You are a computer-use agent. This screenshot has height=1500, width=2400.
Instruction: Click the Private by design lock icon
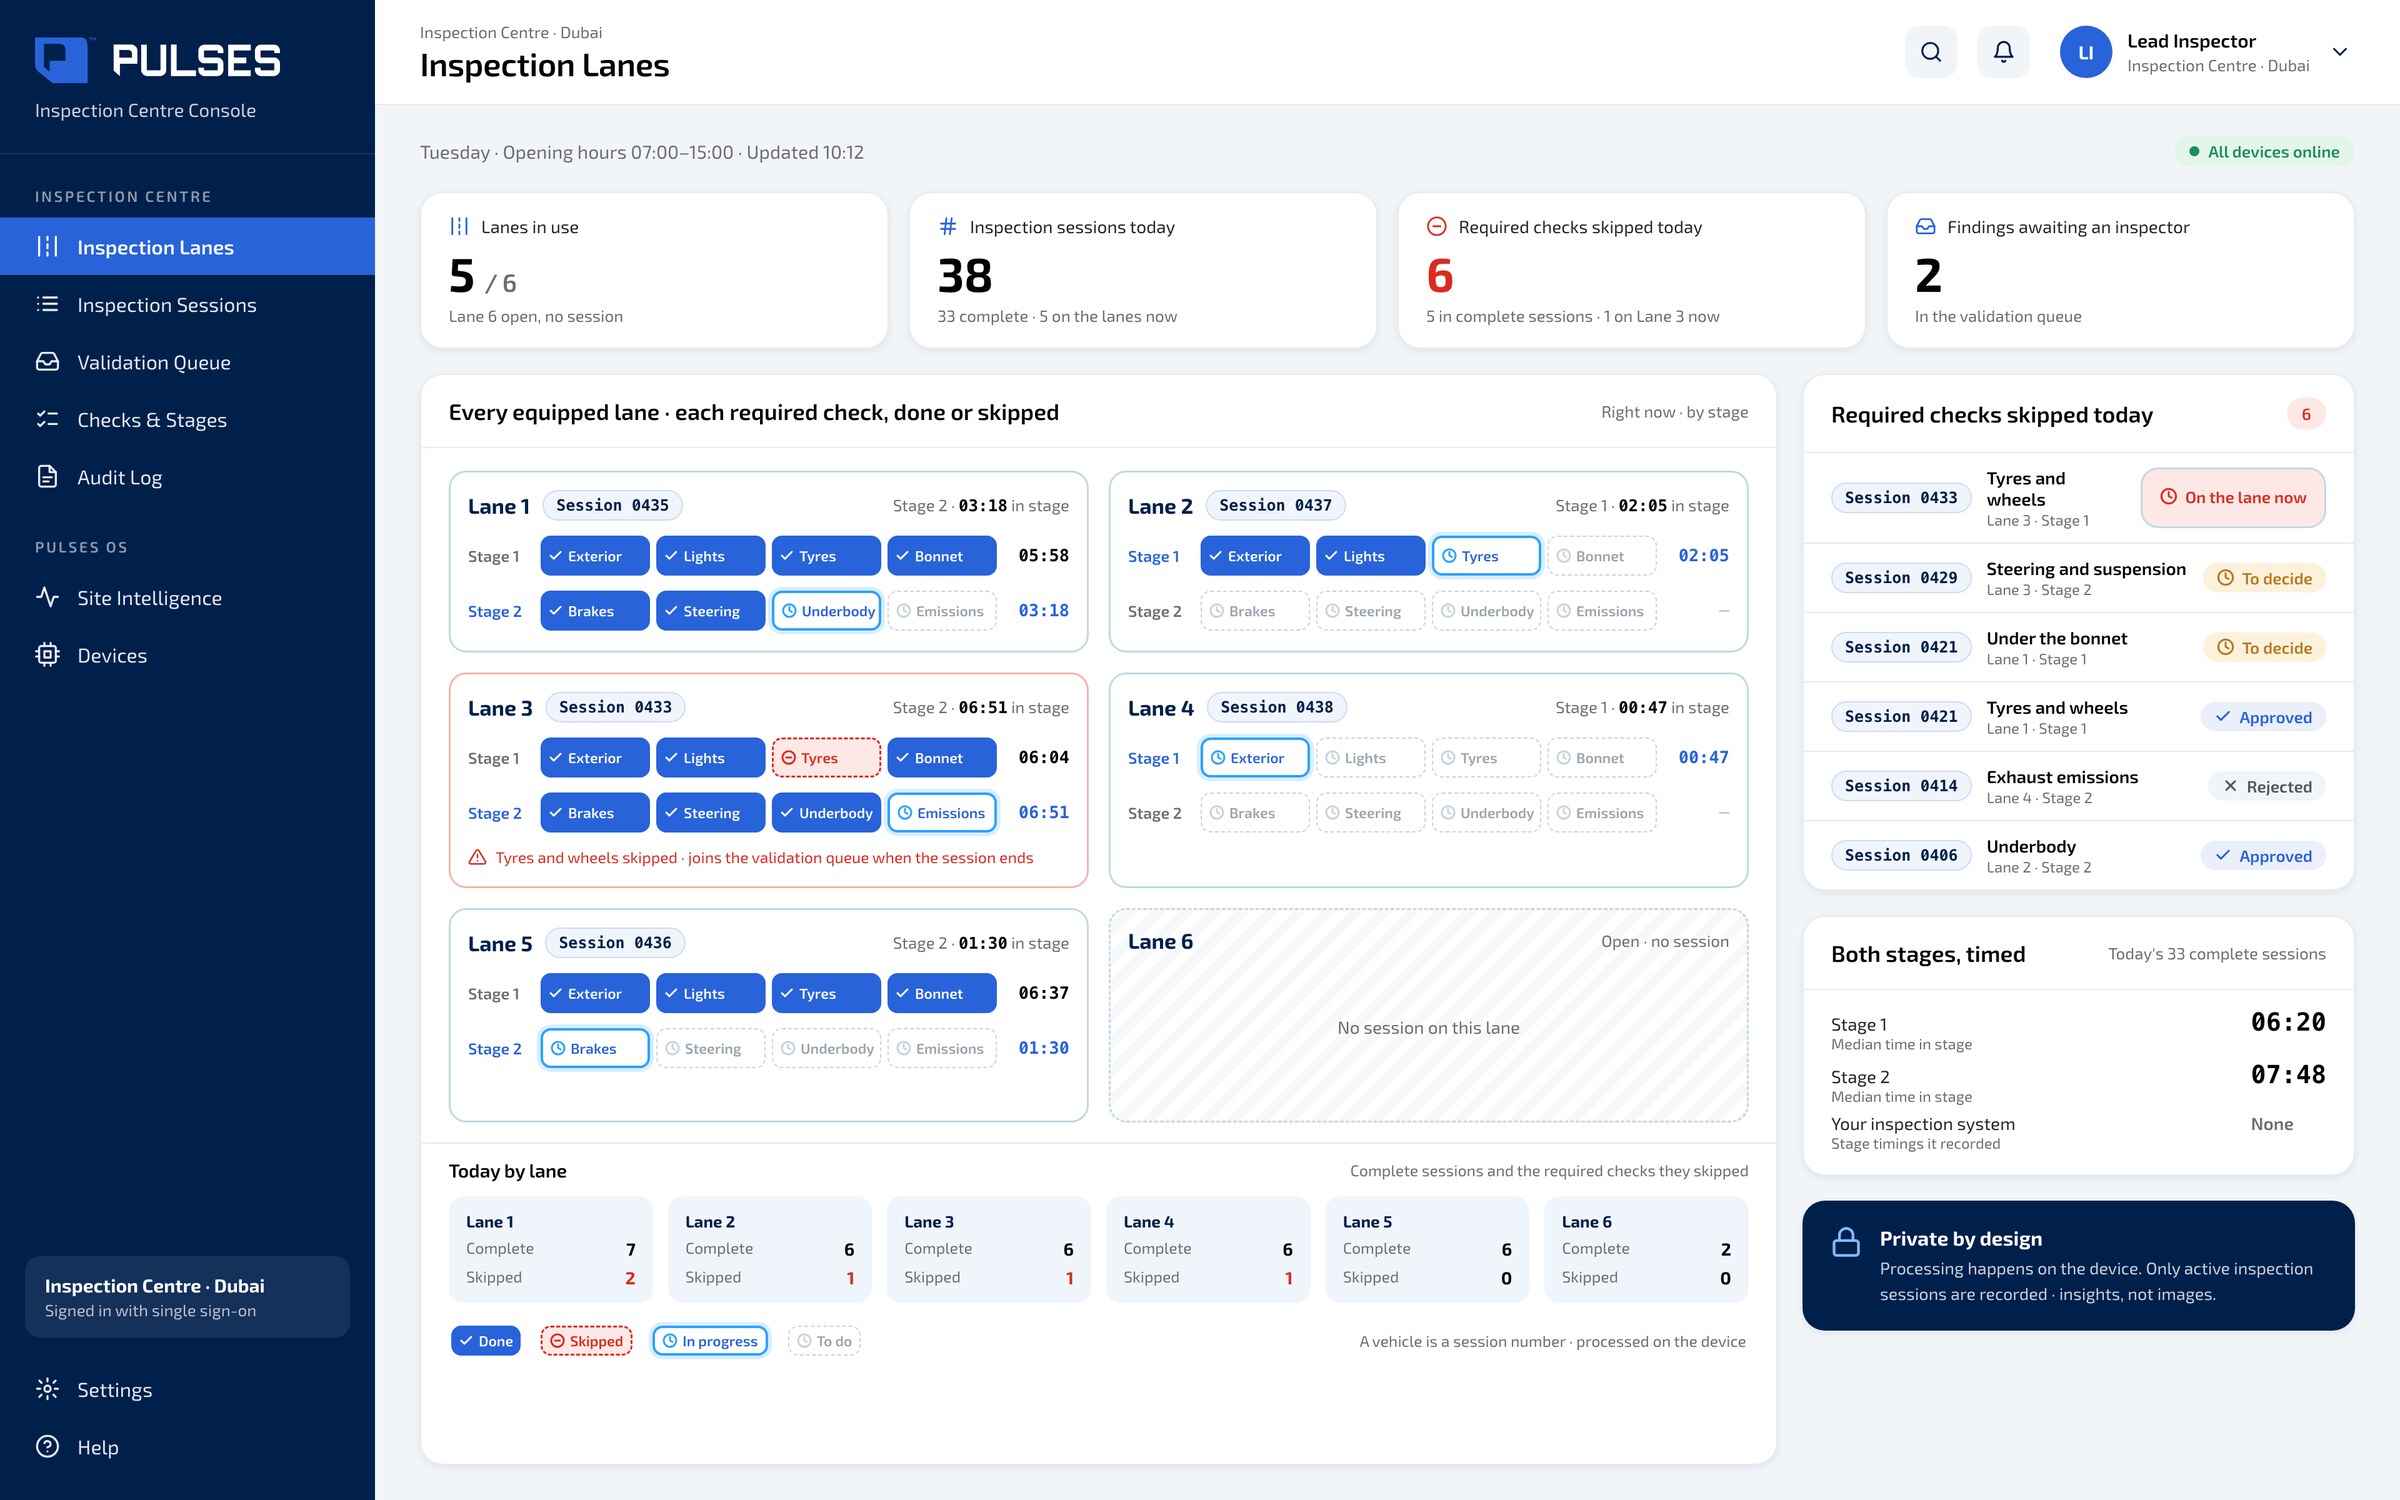click(x=1846, y=1241)
